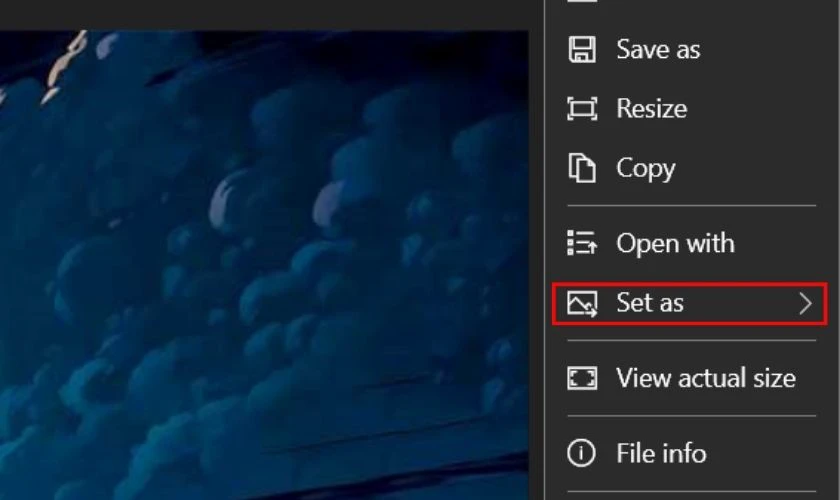Choose the Save as text label
This screenshot has height=500, width=840.
click(658, 49)
